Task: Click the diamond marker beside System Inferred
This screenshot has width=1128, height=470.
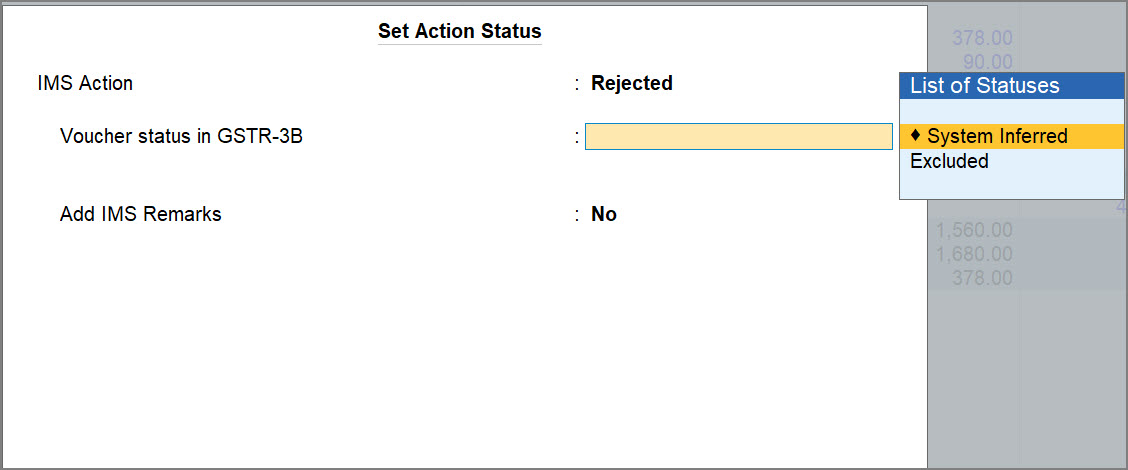Action: 915,136
